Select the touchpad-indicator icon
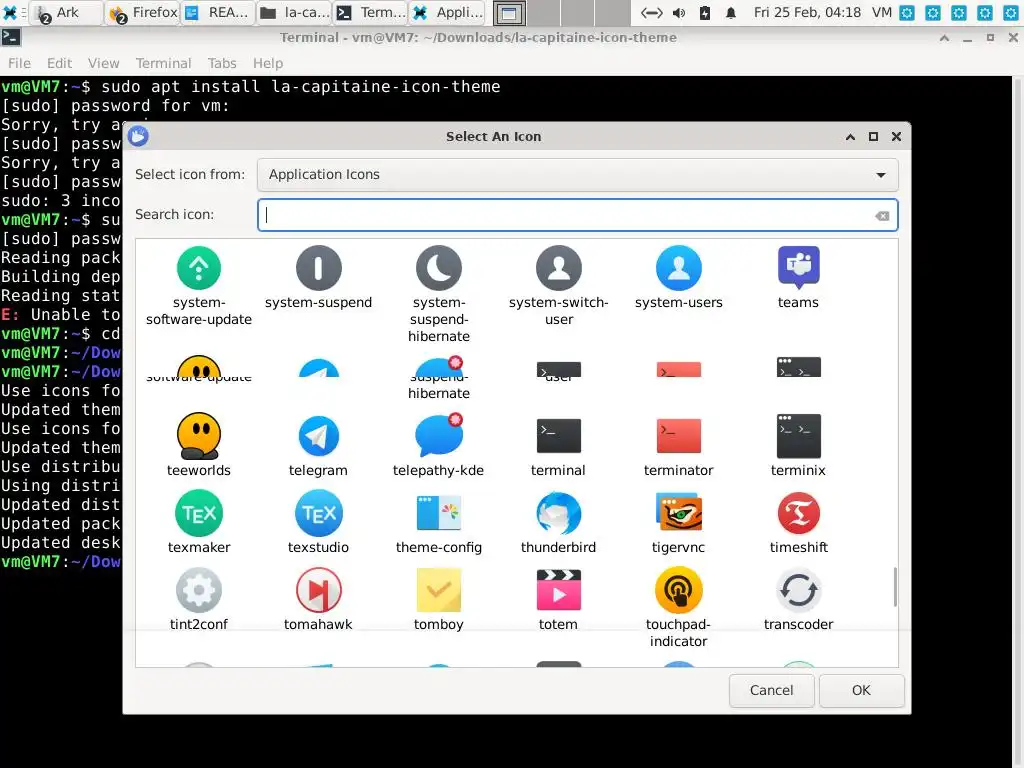This screenshot has width=1024, height=768. point(679,590)
